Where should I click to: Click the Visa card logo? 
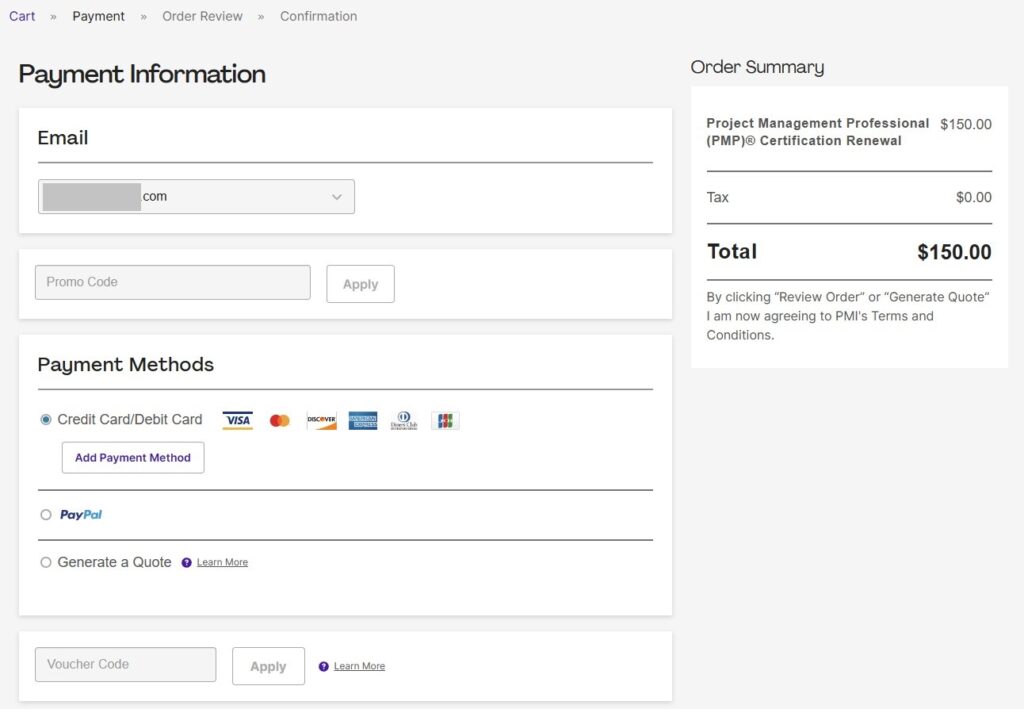tap(238, 420)
